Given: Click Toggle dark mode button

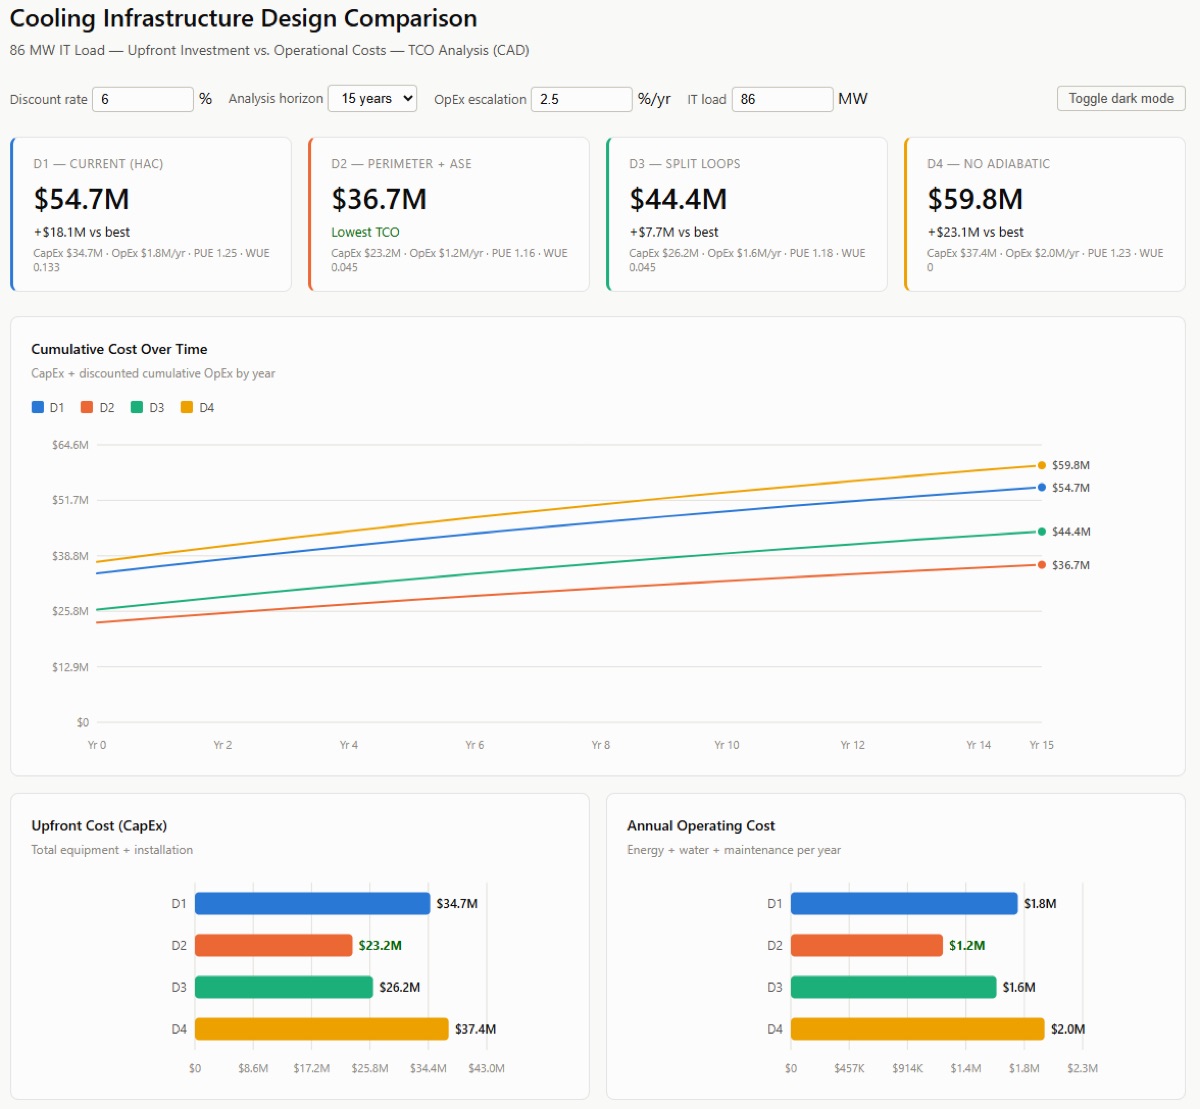Looking at the screenshot, I should 1121,98.
